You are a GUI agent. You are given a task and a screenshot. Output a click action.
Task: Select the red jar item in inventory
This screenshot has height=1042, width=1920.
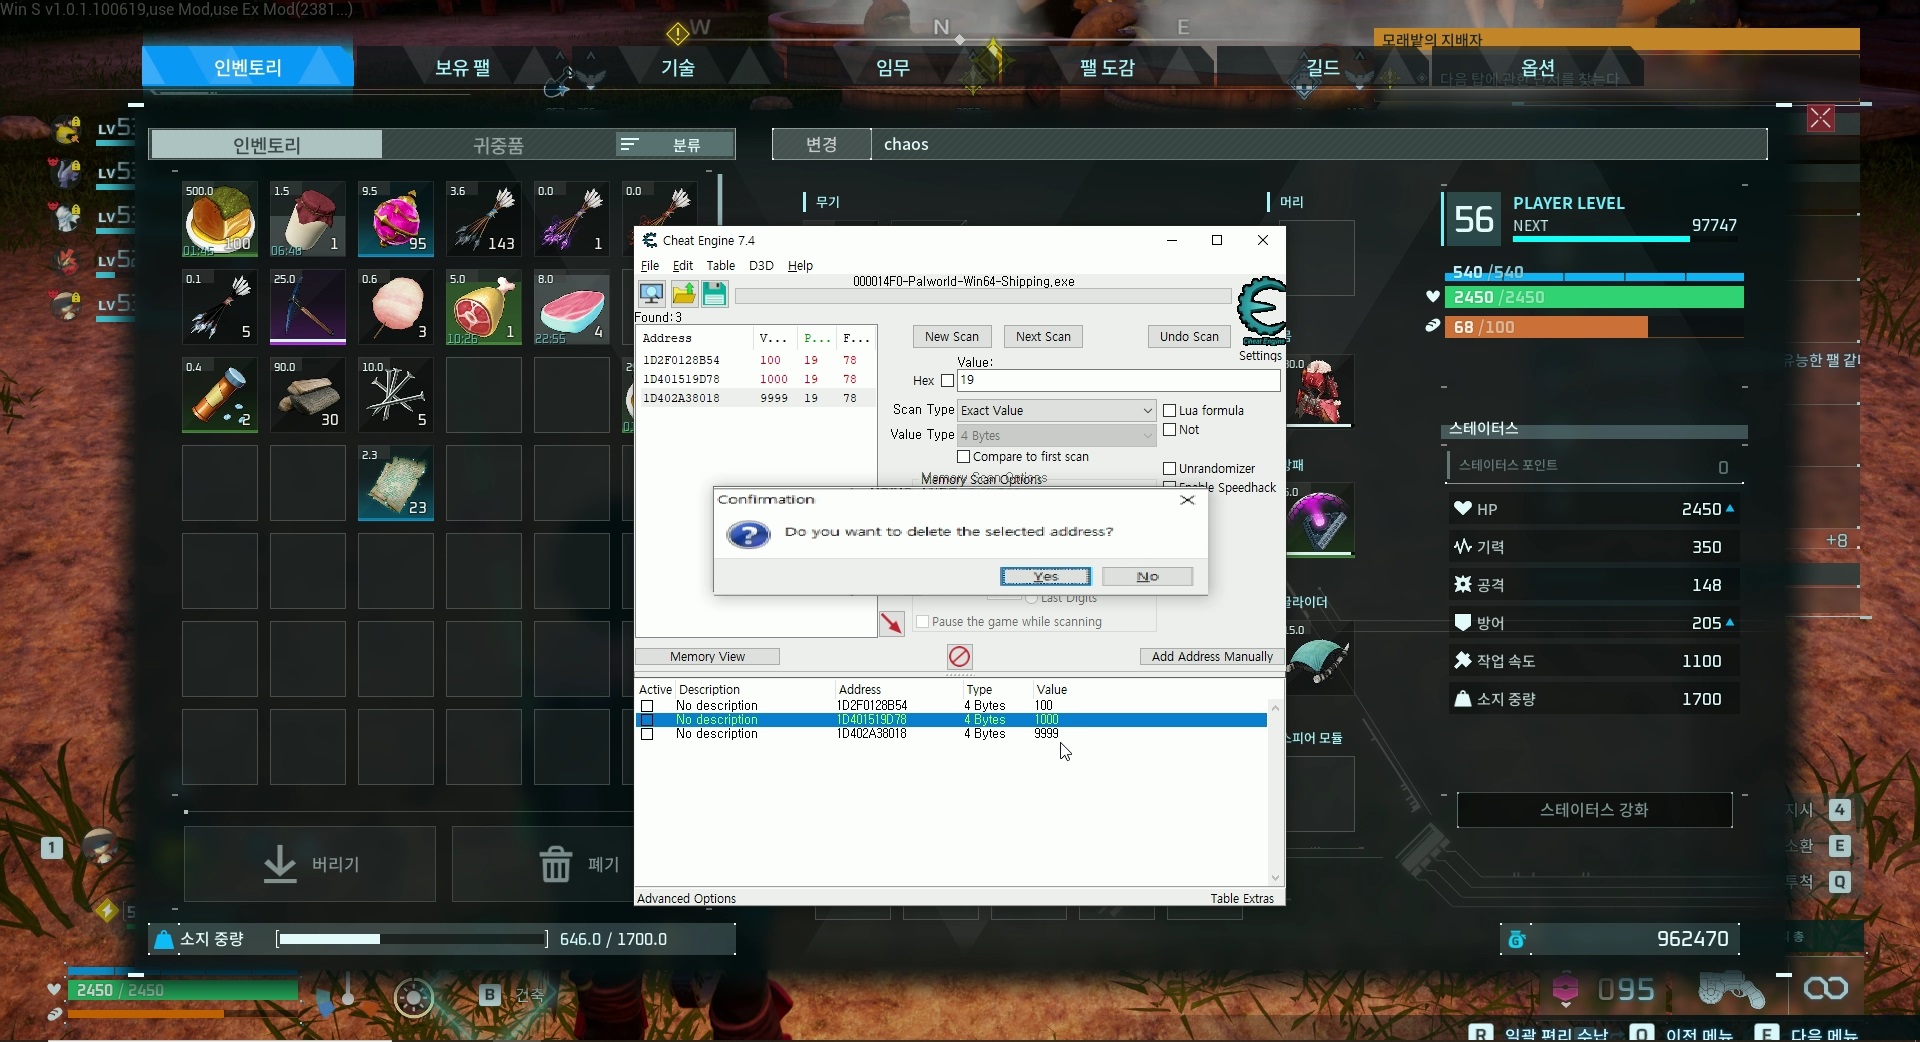click(x=308, y=219)
